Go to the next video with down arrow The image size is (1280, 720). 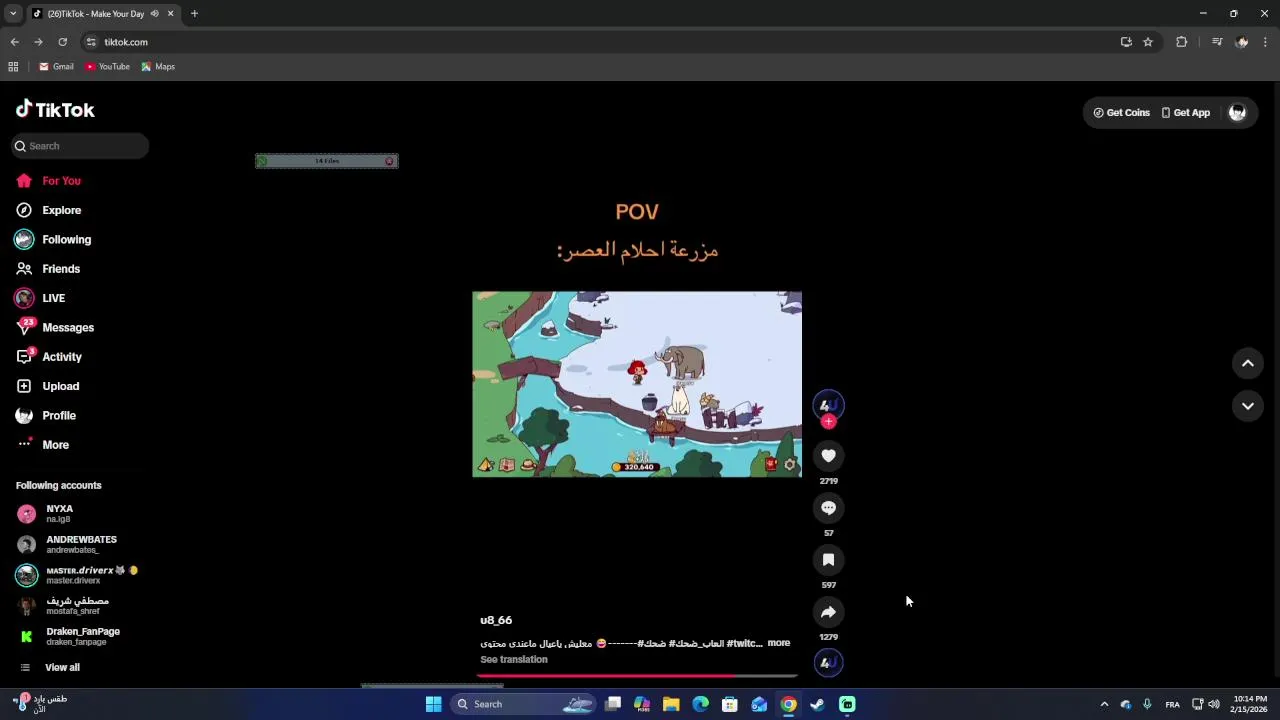(x=1248, y=406)
